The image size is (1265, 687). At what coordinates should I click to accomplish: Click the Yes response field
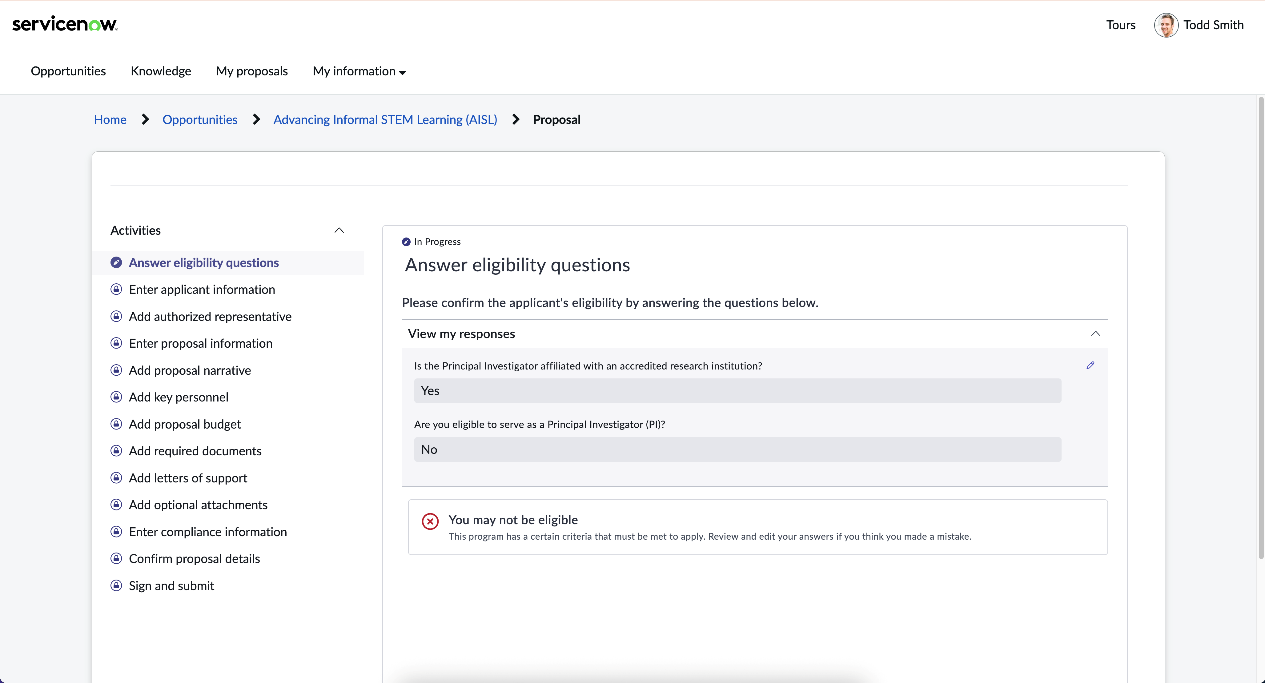tap(737, 391)
